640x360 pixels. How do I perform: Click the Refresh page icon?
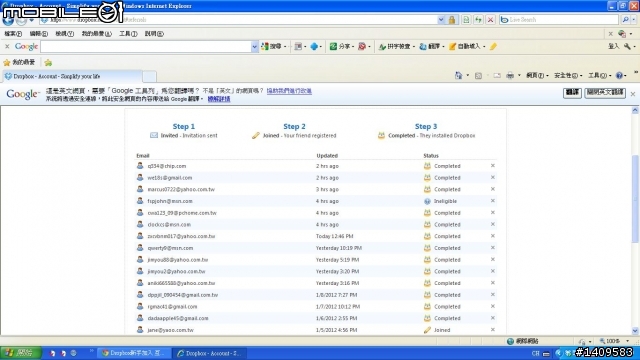tap(478, 20)
